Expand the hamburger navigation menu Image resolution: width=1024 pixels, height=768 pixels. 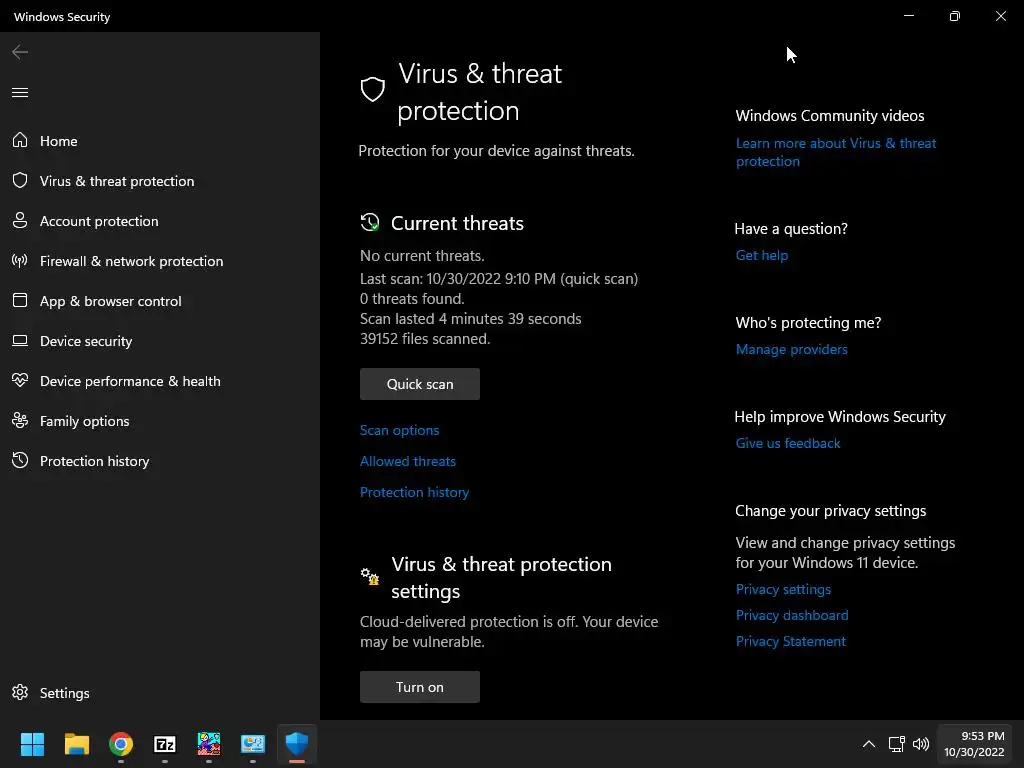[x=20, y=93]
